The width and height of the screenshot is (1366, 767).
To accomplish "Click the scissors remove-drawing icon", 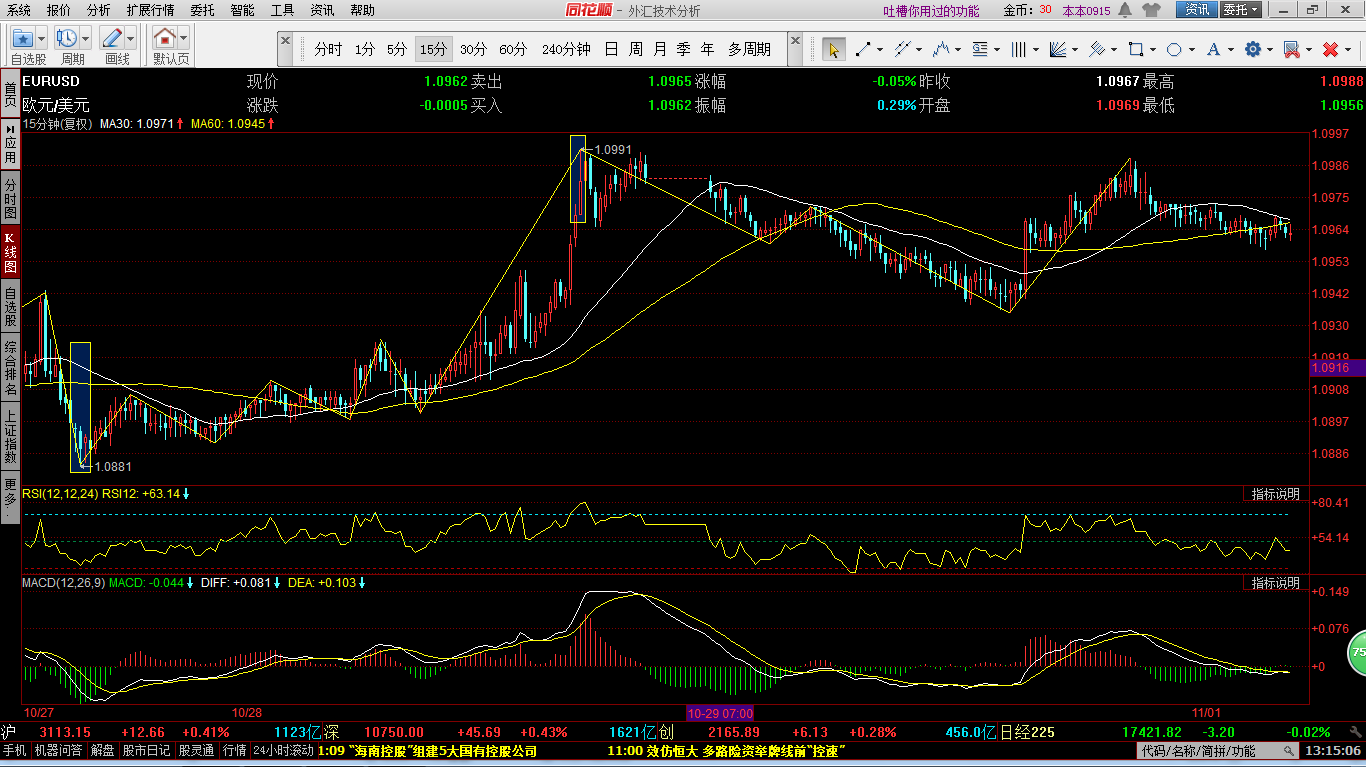I will click(1292, 49).
